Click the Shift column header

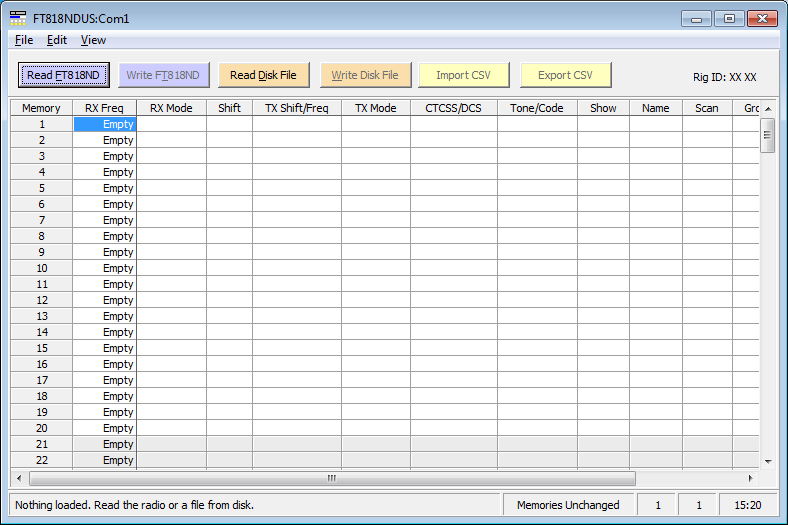[x=229, y=108]
